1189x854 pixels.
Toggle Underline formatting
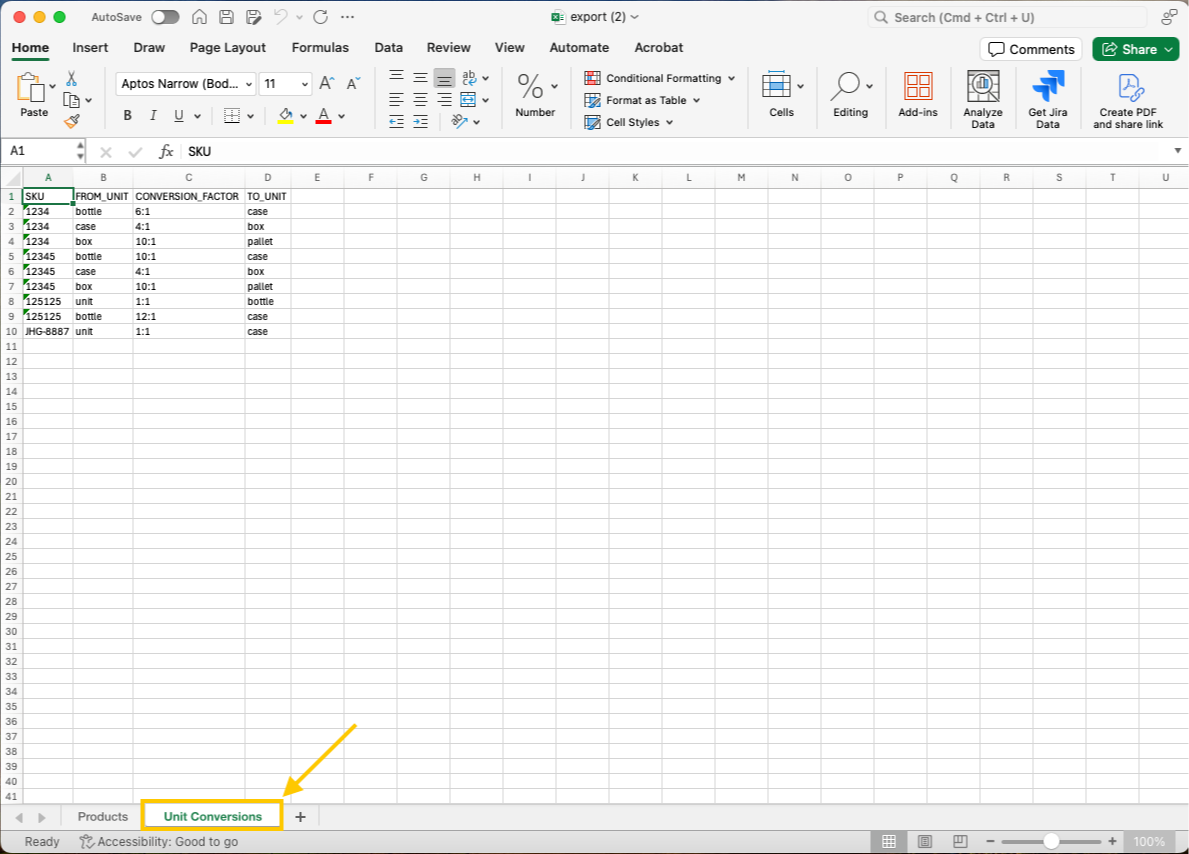coord(179,115)
